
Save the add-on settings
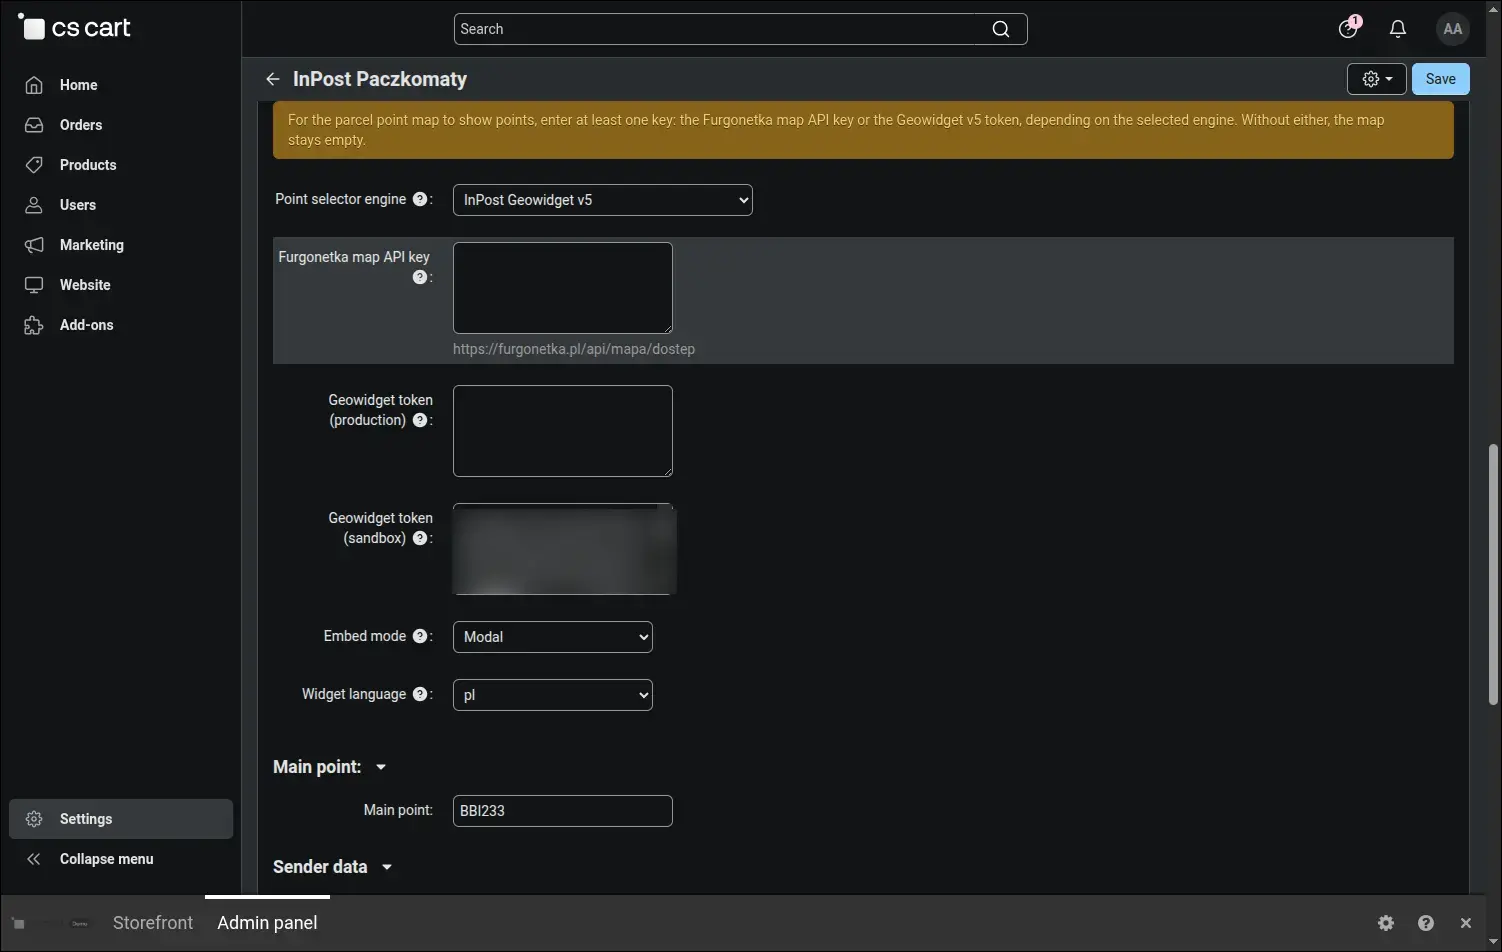coord(1441,79)
